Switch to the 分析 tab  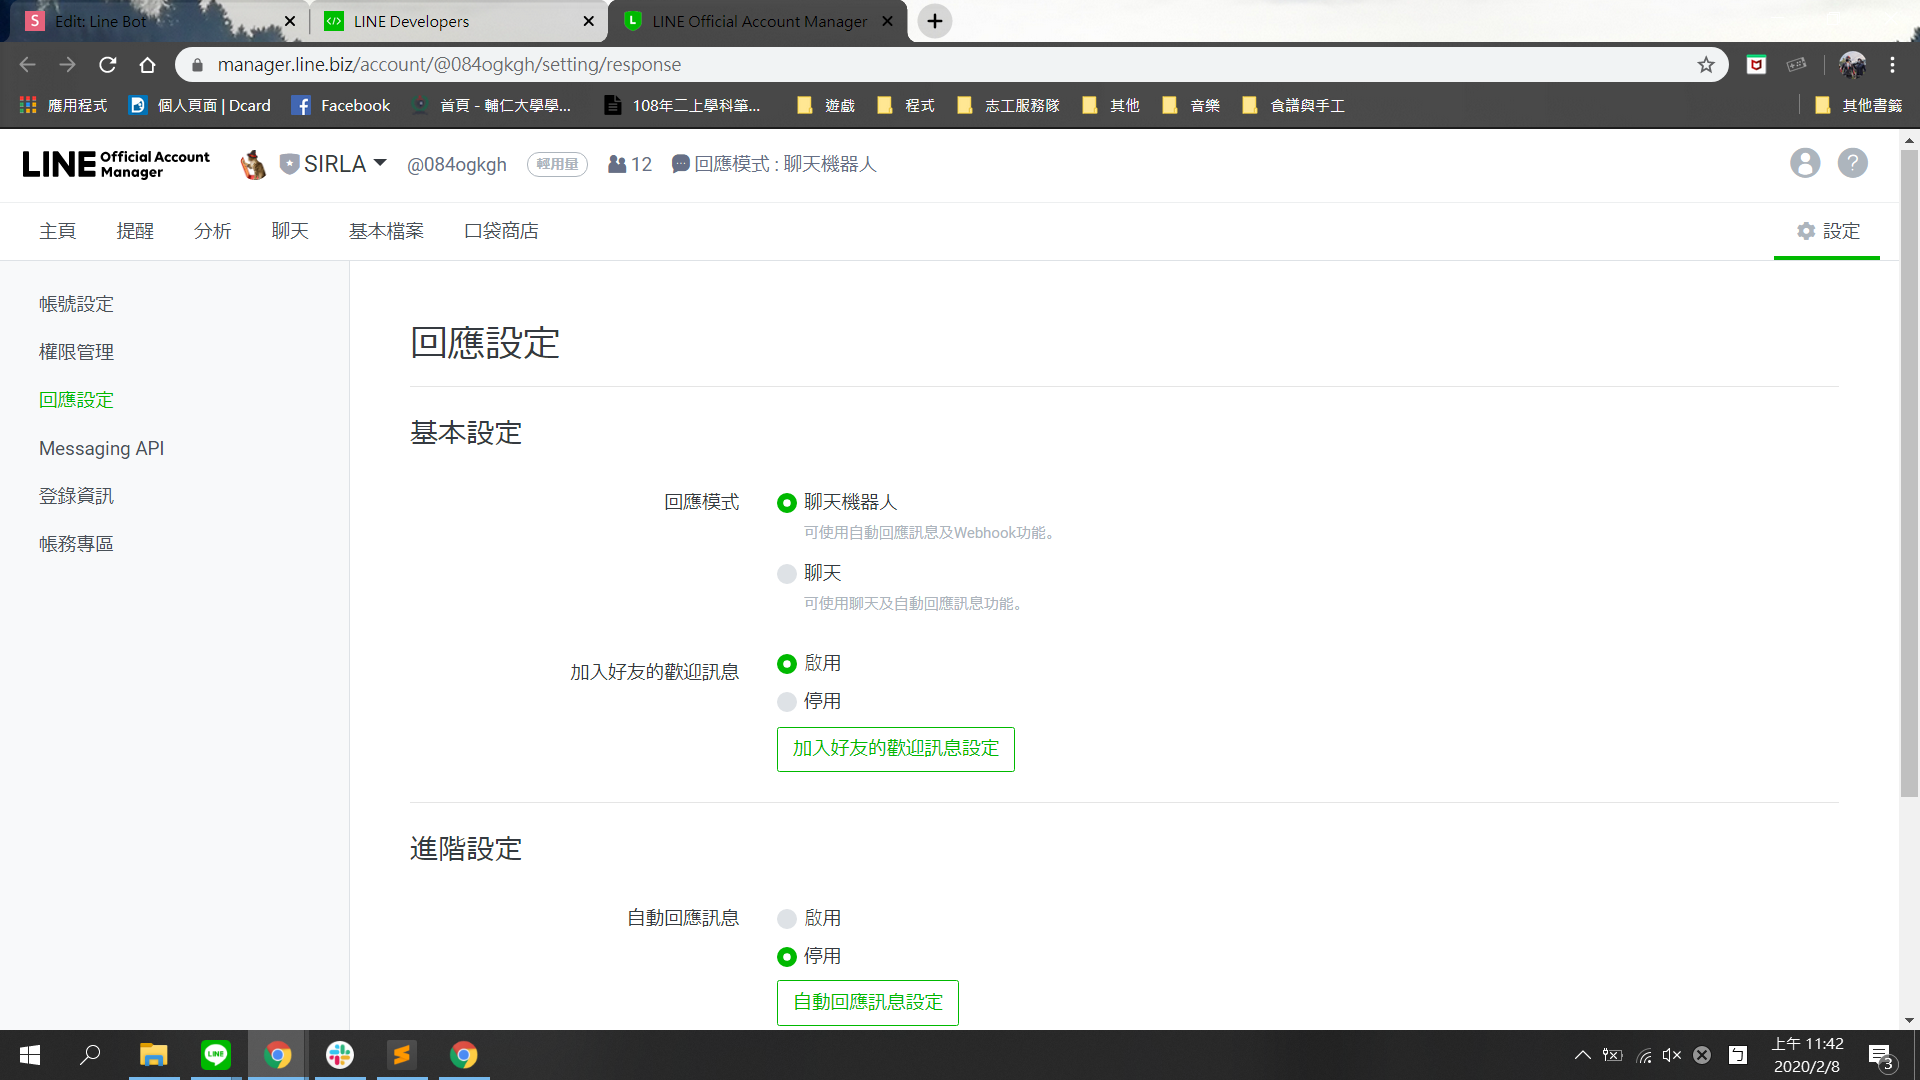tap(212, 231)
